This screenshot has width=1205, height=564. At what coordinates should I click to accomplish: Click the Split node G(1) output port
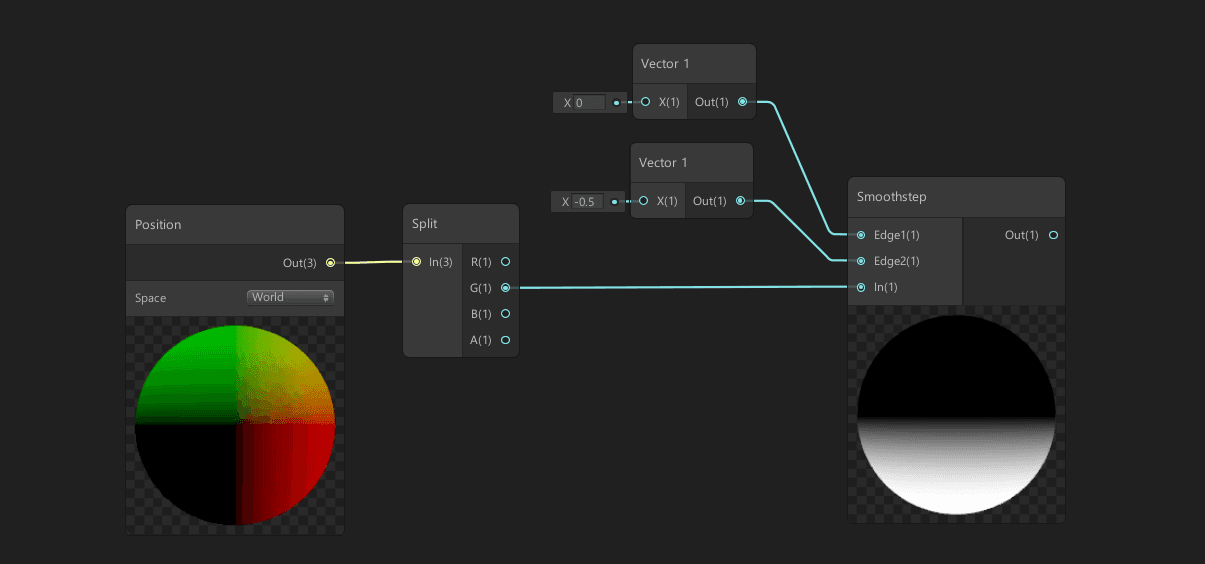tap(505, 288)
